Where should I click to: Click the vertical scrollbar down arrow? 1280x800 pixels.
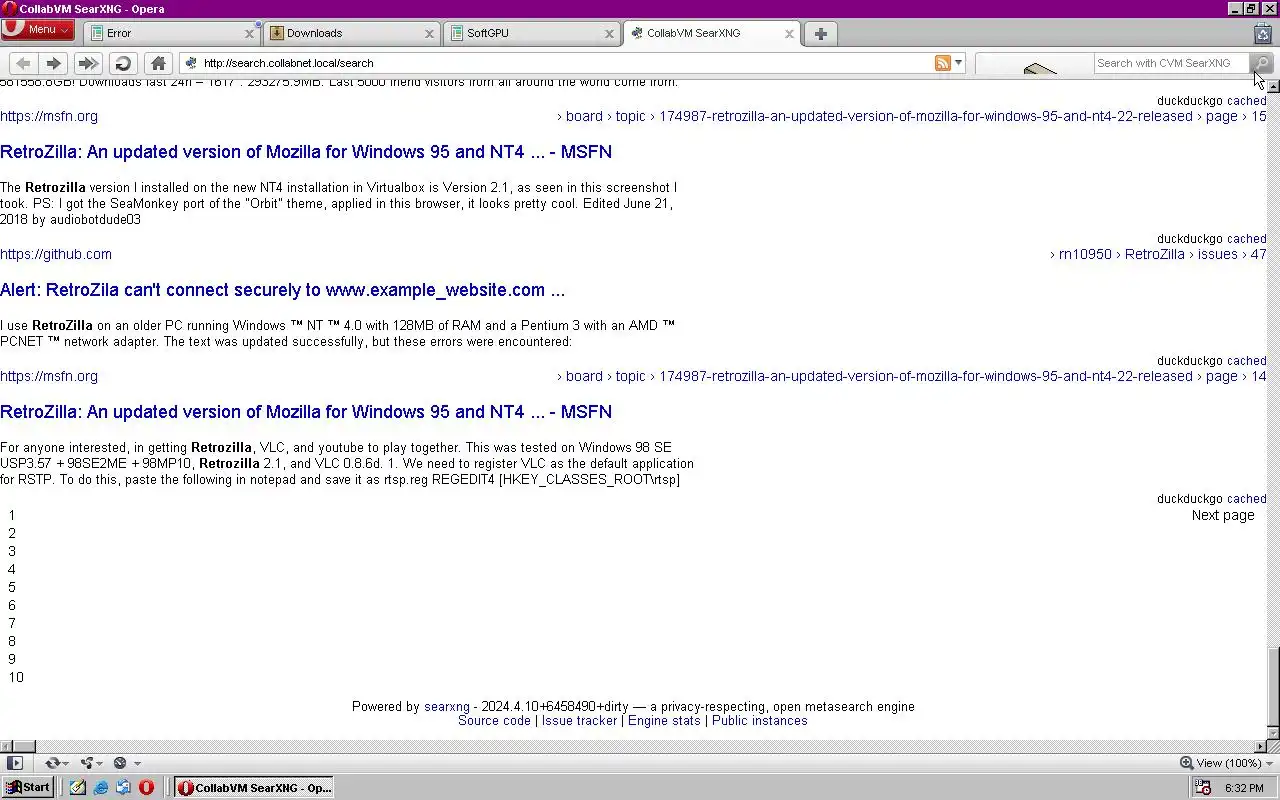pyautogui.click(x=1273, y=733)
